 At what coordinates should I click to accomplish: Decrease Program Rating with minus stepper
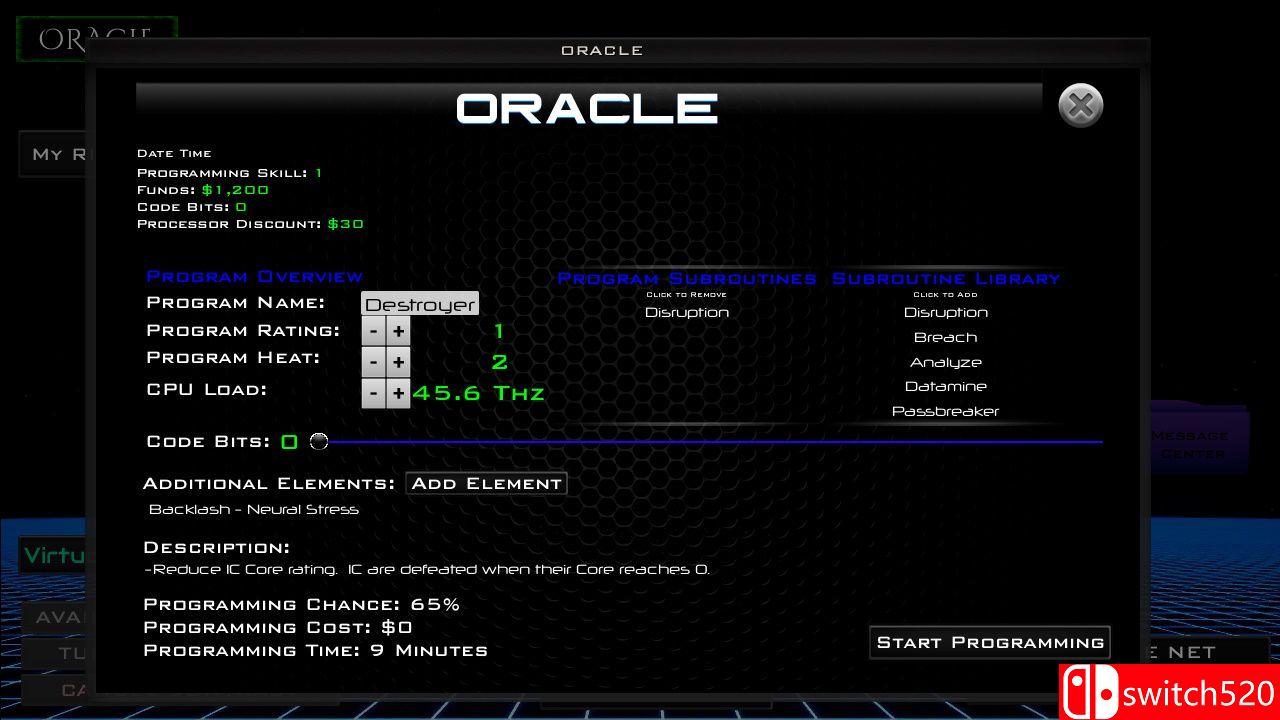coord(373,330)
